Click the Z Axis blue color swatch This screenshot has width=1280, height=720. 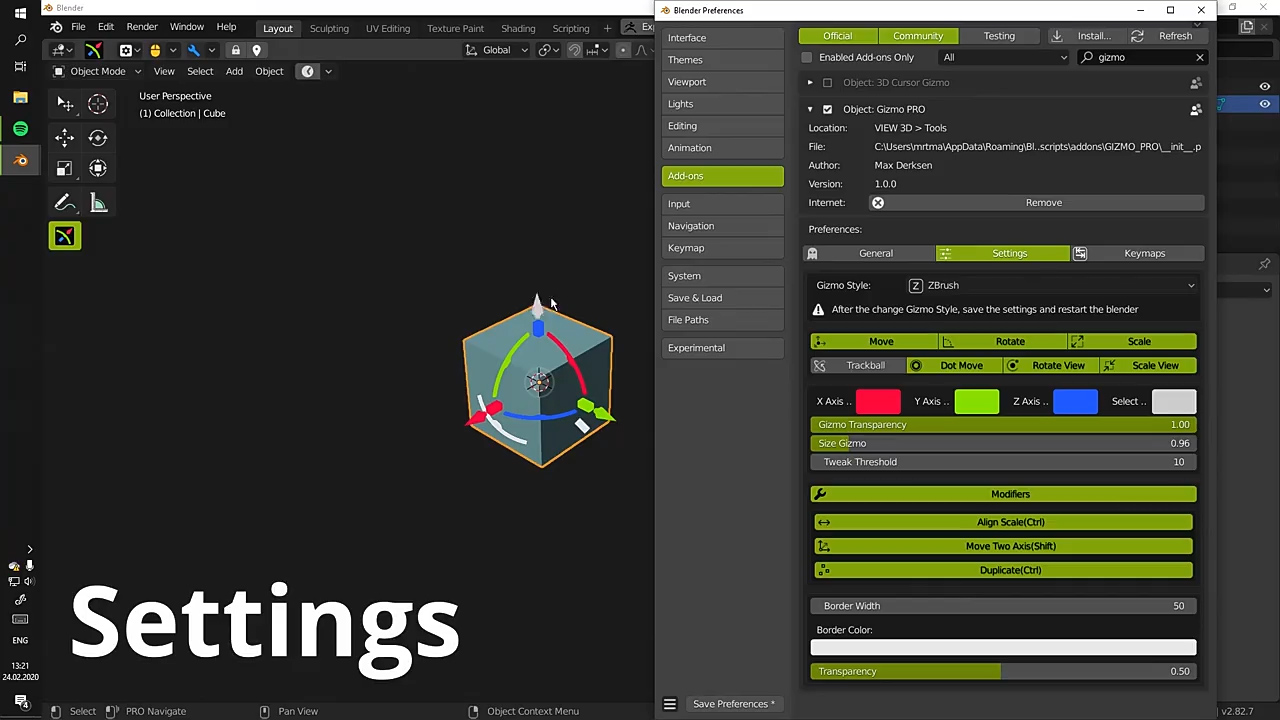[x=1075, y=402]
